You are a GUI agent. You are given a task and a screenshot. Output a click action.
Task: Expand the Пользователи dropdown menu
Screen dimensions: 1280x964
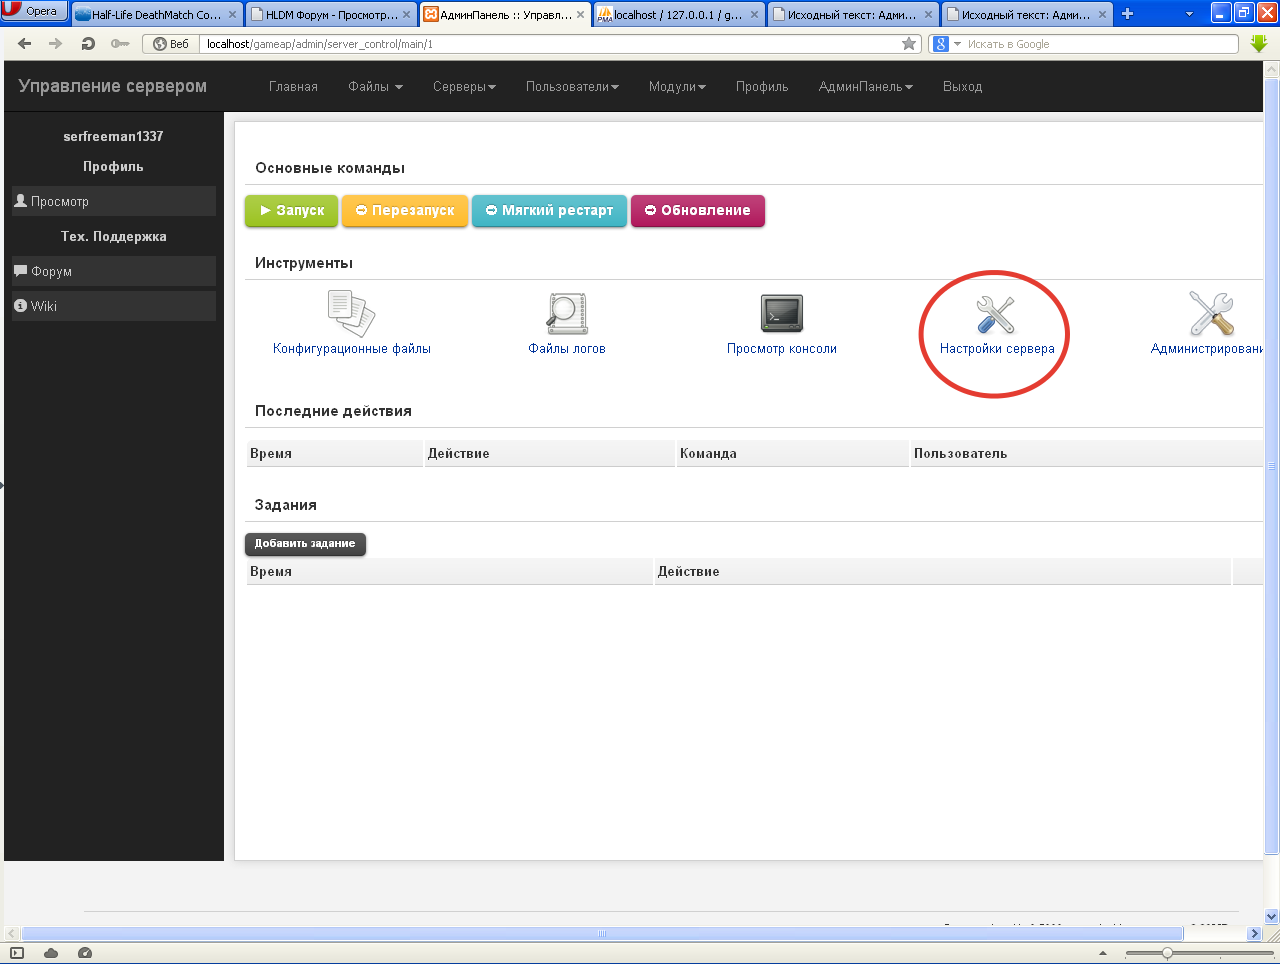click(x=572, y=87)
